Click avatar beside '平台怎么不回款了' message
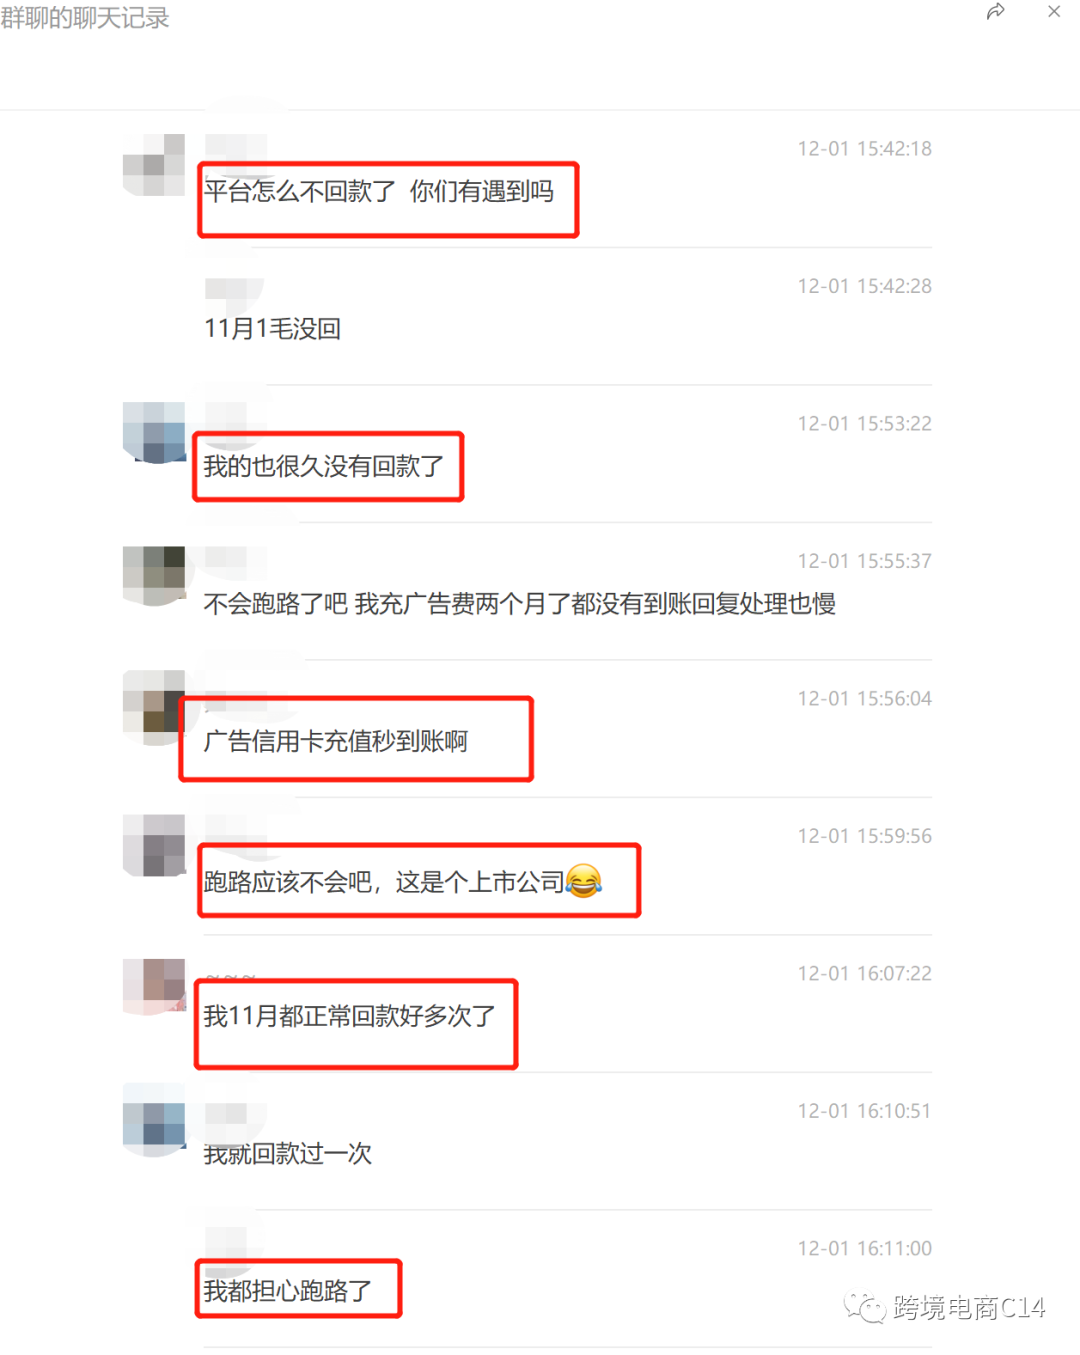1080x1355 pixels. pyautogui.click(x=154, y=165)
